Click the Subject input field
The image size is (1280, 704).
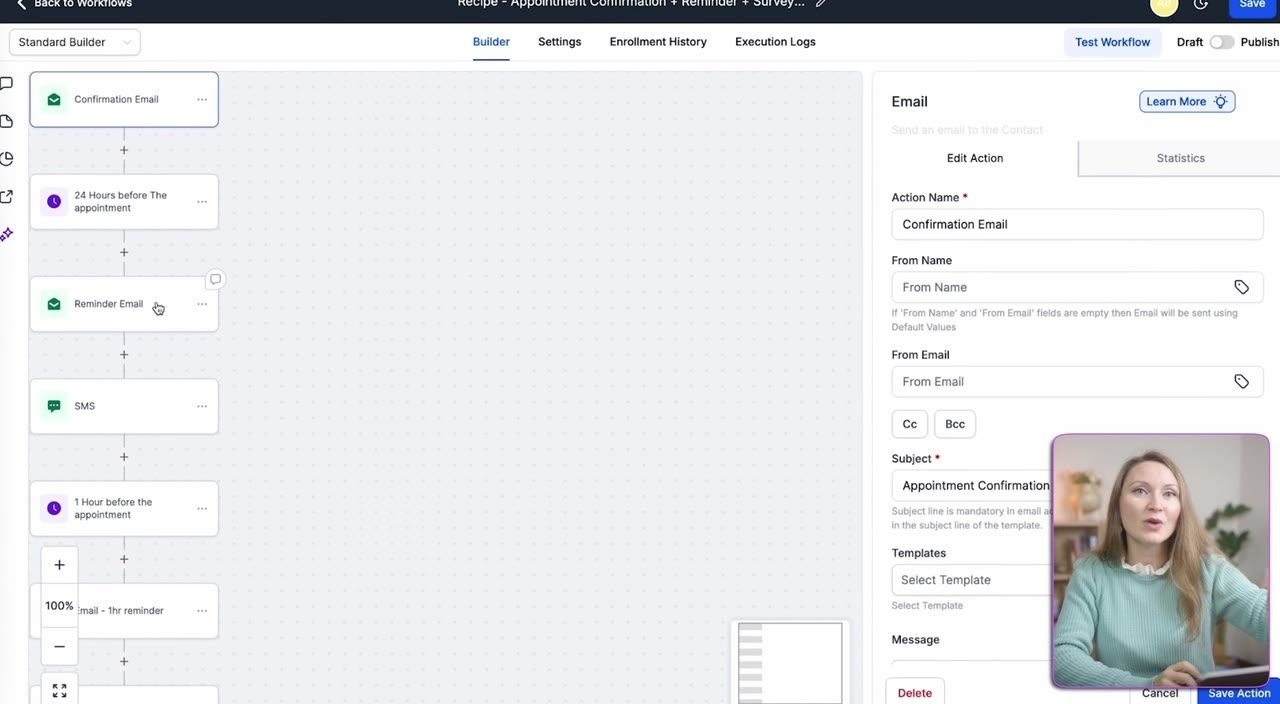pyautogui.click(x=971, y=485)
